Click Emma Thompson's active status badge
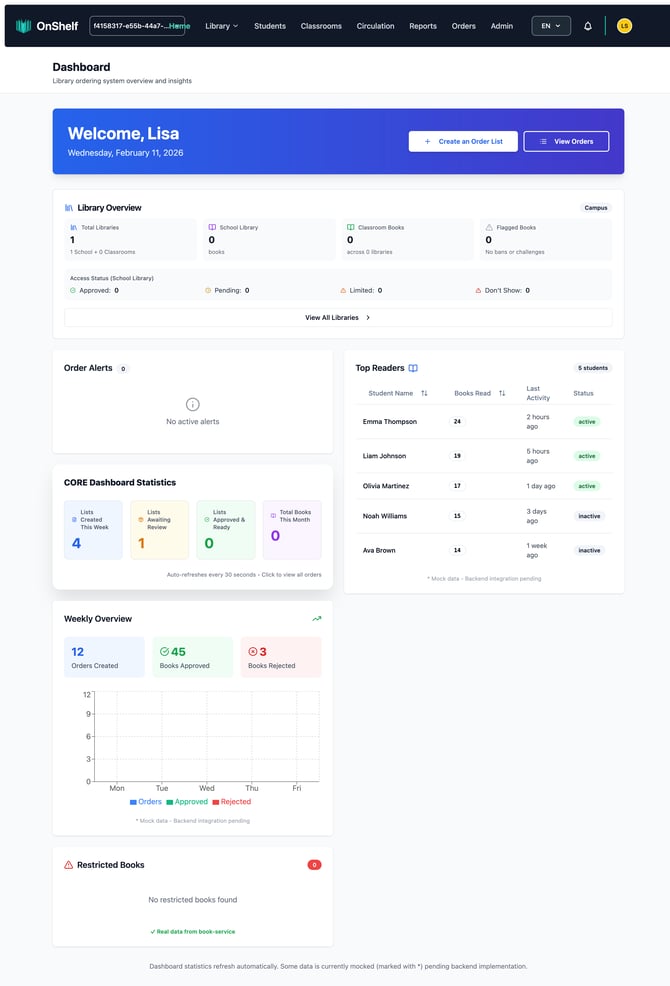670x986 pixels. [x=587, y=422]
